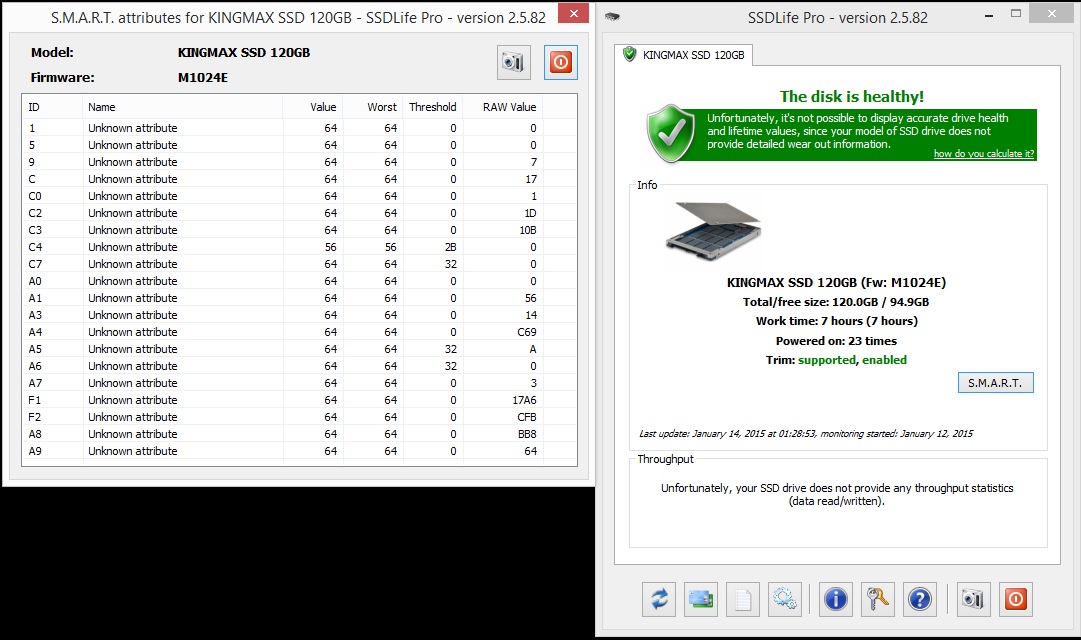Screen dimensions: 1081x640
Task: Sort by the Name column header
Action: pyautogui.click(x=183, y=107)
